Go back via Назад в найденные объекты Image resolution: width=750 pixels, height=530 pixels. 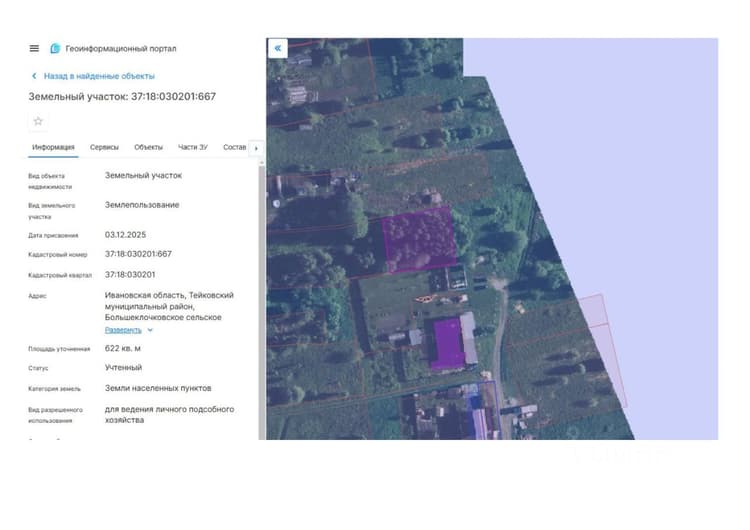click(99, 76)
